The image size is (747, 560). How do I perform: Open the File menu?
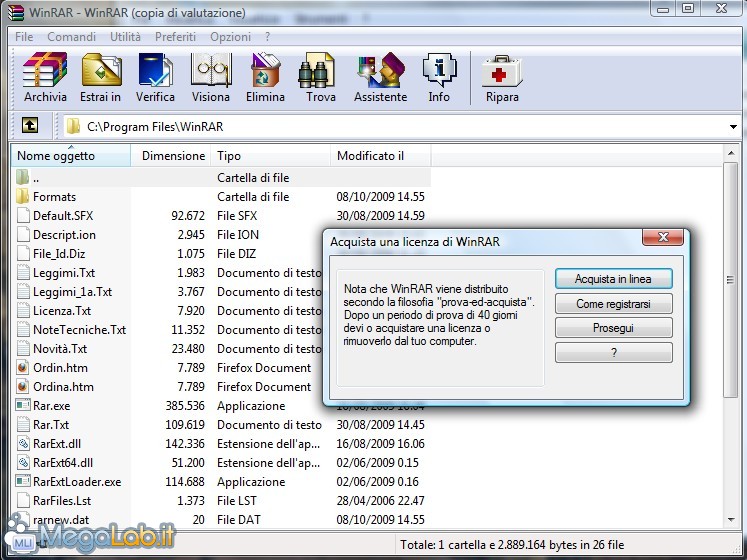point(24,37)
